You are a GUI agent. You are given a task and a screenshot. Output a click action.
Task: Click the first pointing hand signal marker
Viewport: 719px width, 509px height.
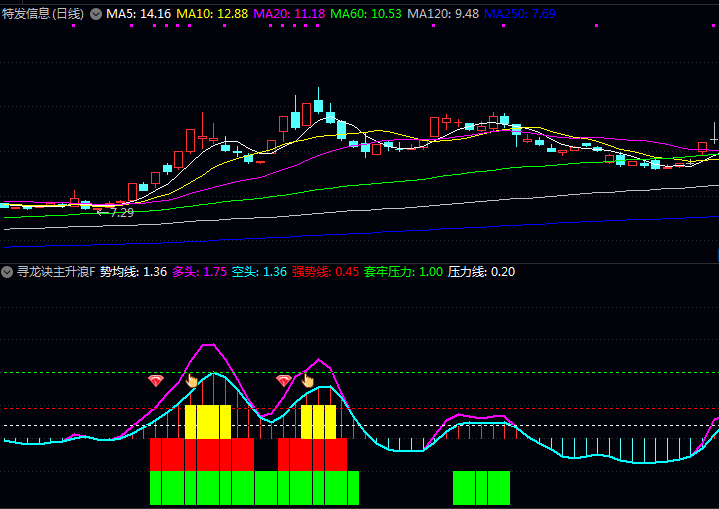click(x=191, y=380)
